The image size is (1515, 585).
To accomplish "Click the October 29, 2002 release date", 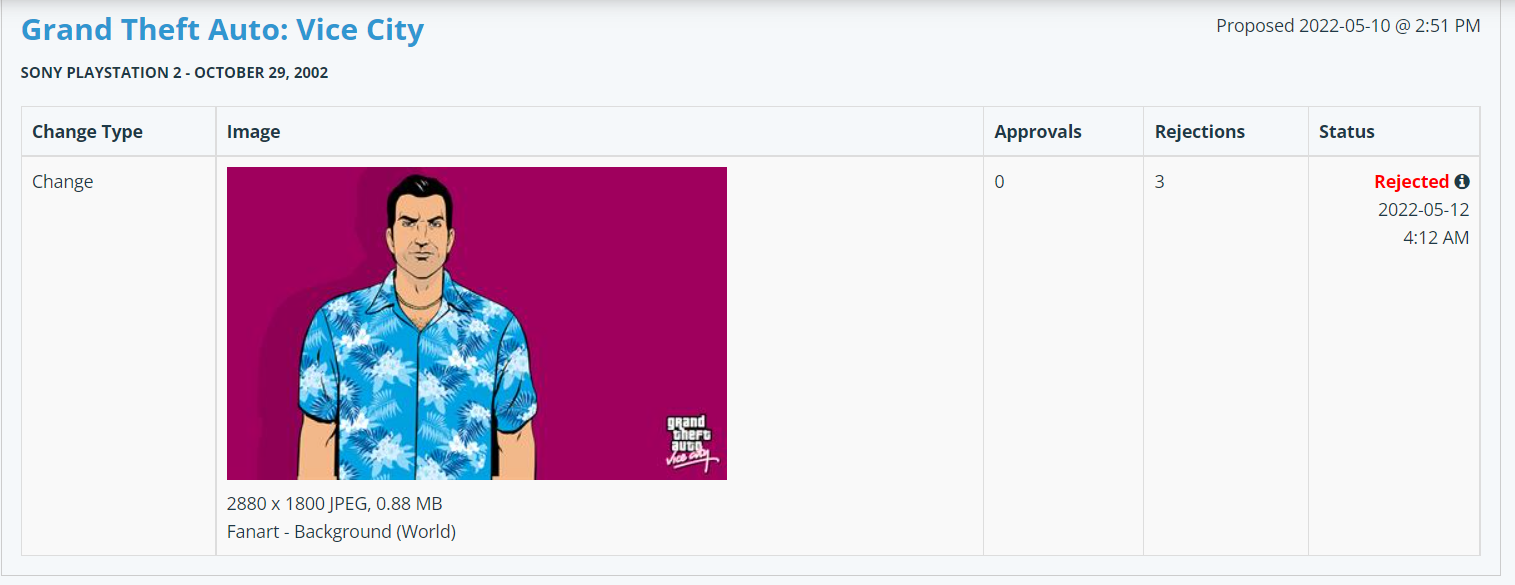I will pos(253,73).
